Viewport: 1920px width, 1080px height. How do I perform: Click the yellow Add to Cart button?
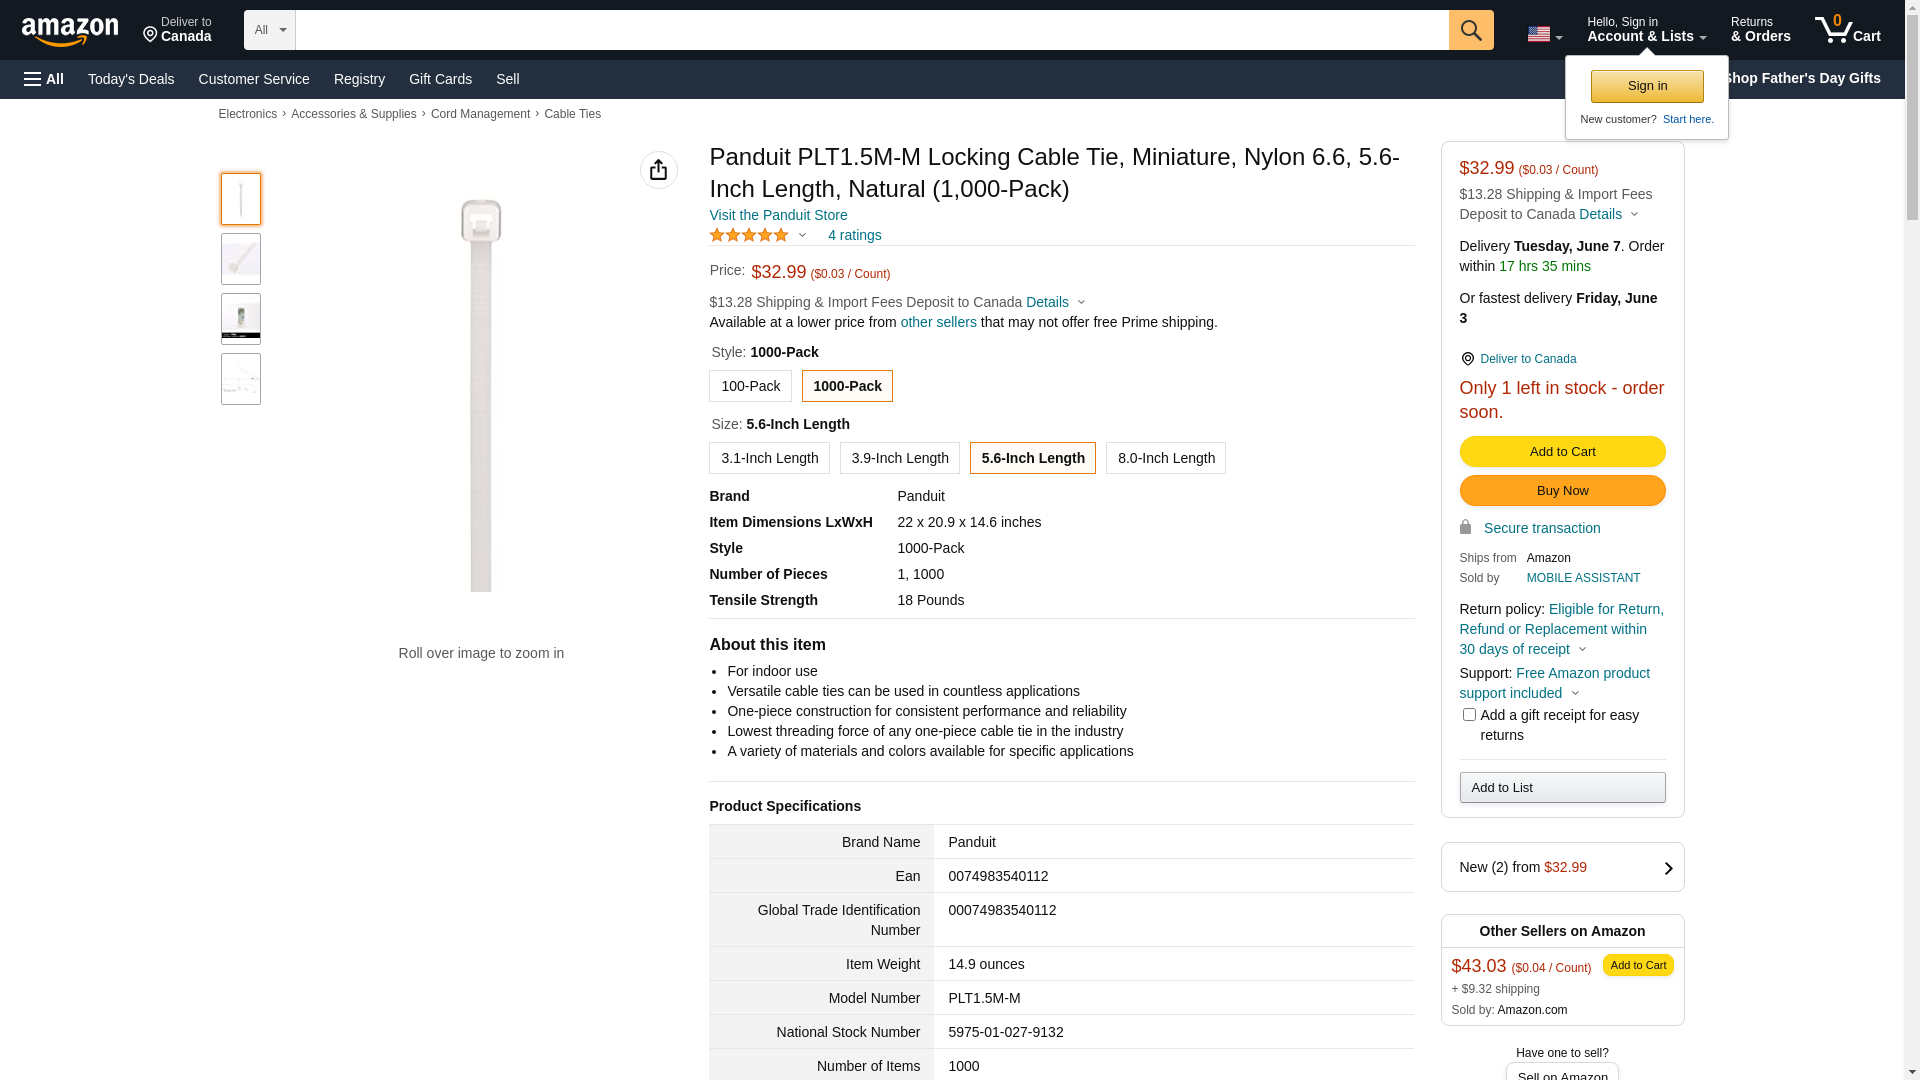pos(1562,452)
